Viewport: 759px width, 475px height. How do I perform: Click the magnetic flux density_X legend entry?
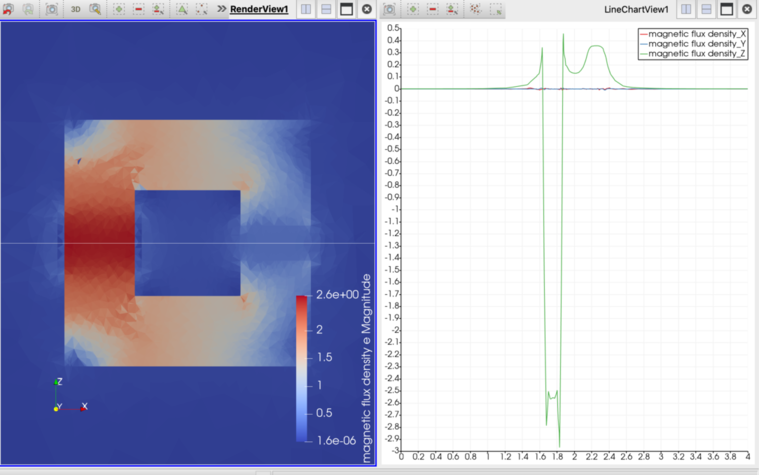[x=693, y=34]
